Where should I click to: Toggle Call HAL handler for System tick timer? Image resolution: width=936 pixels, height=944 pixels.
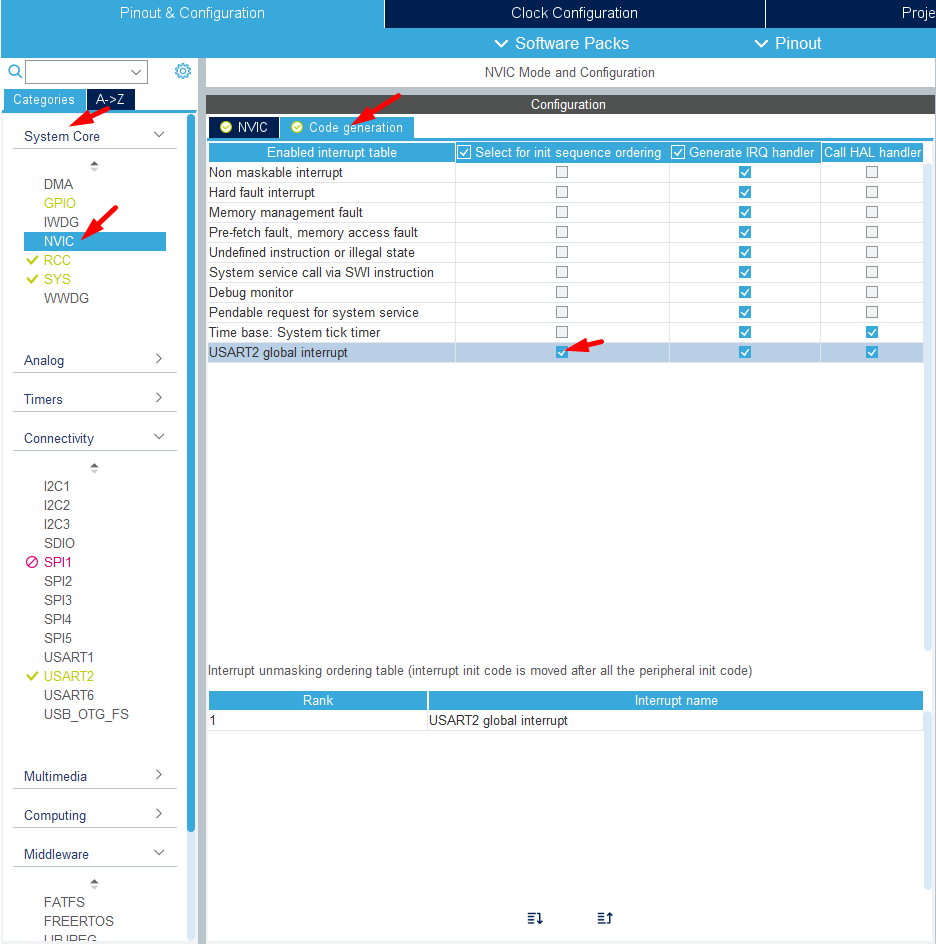pyautogui.click(x=872, y=332)
